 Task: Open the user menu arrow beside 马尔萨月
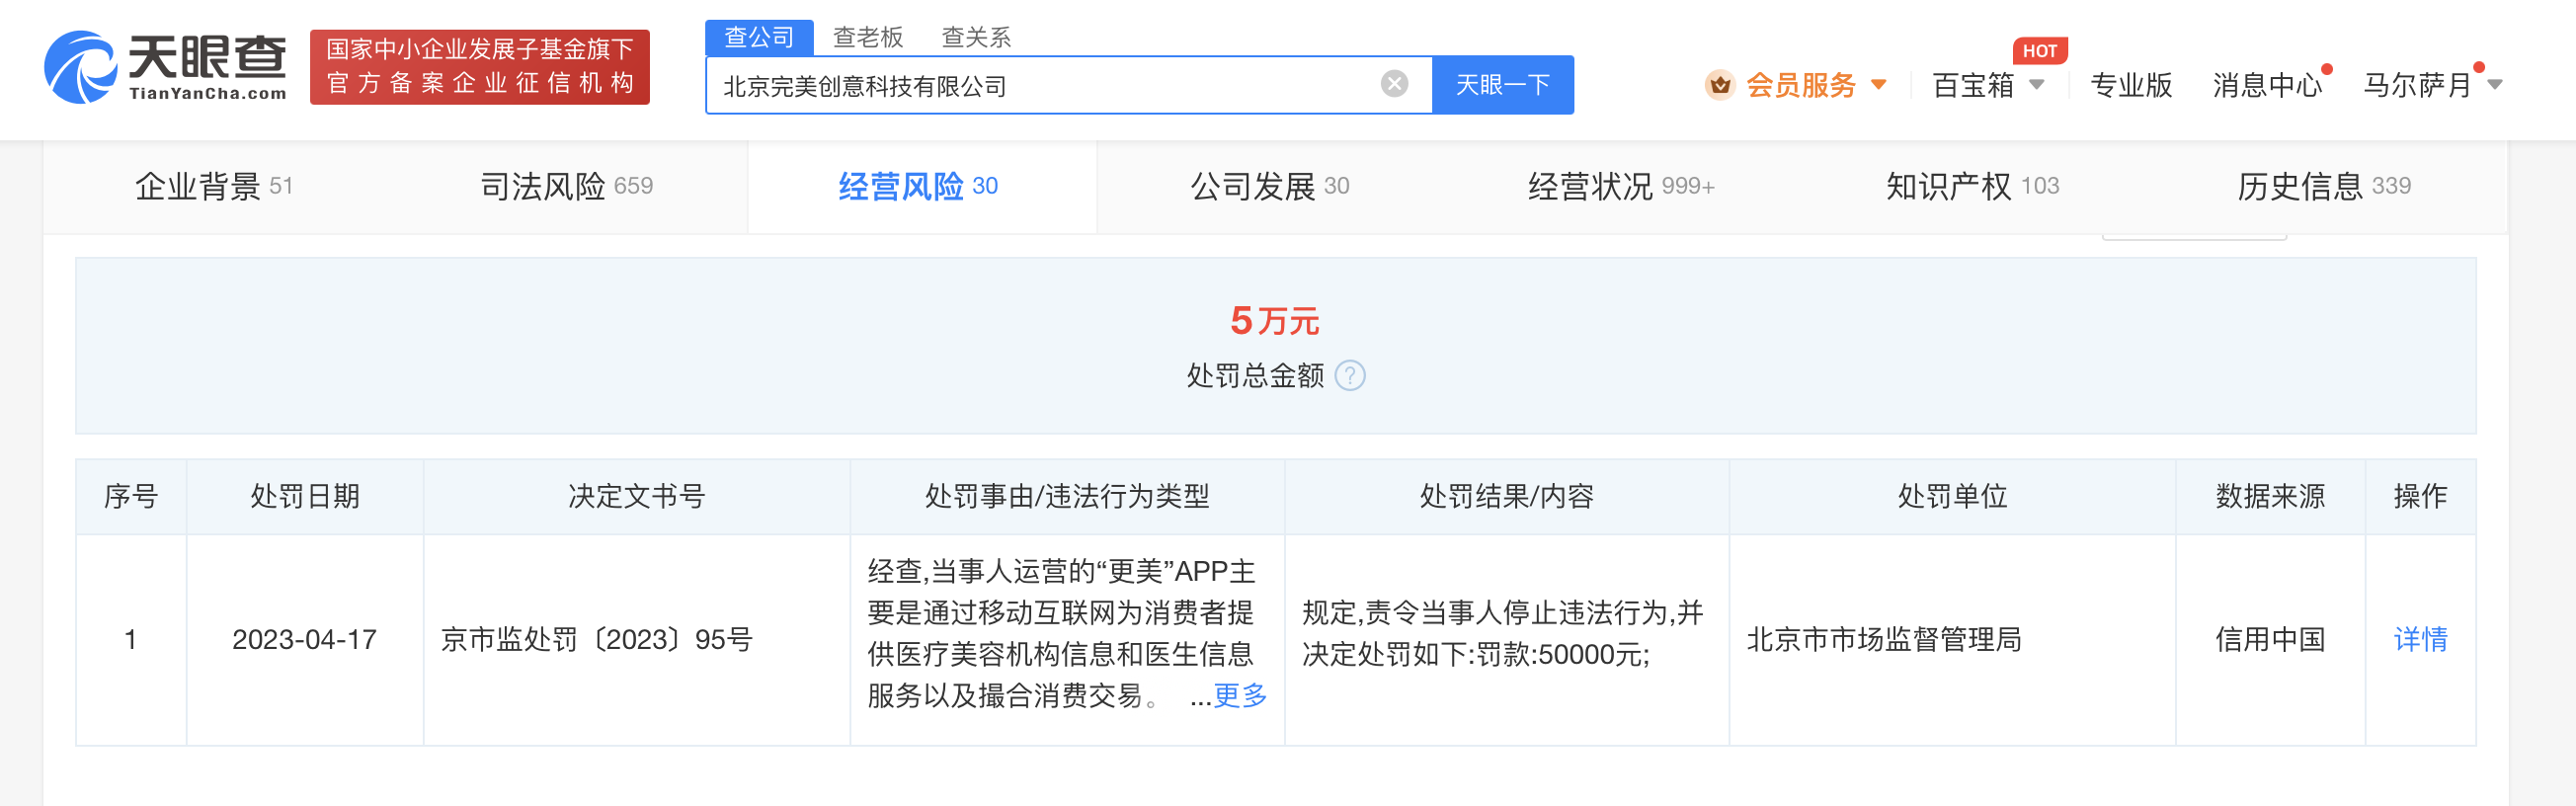2495,85
